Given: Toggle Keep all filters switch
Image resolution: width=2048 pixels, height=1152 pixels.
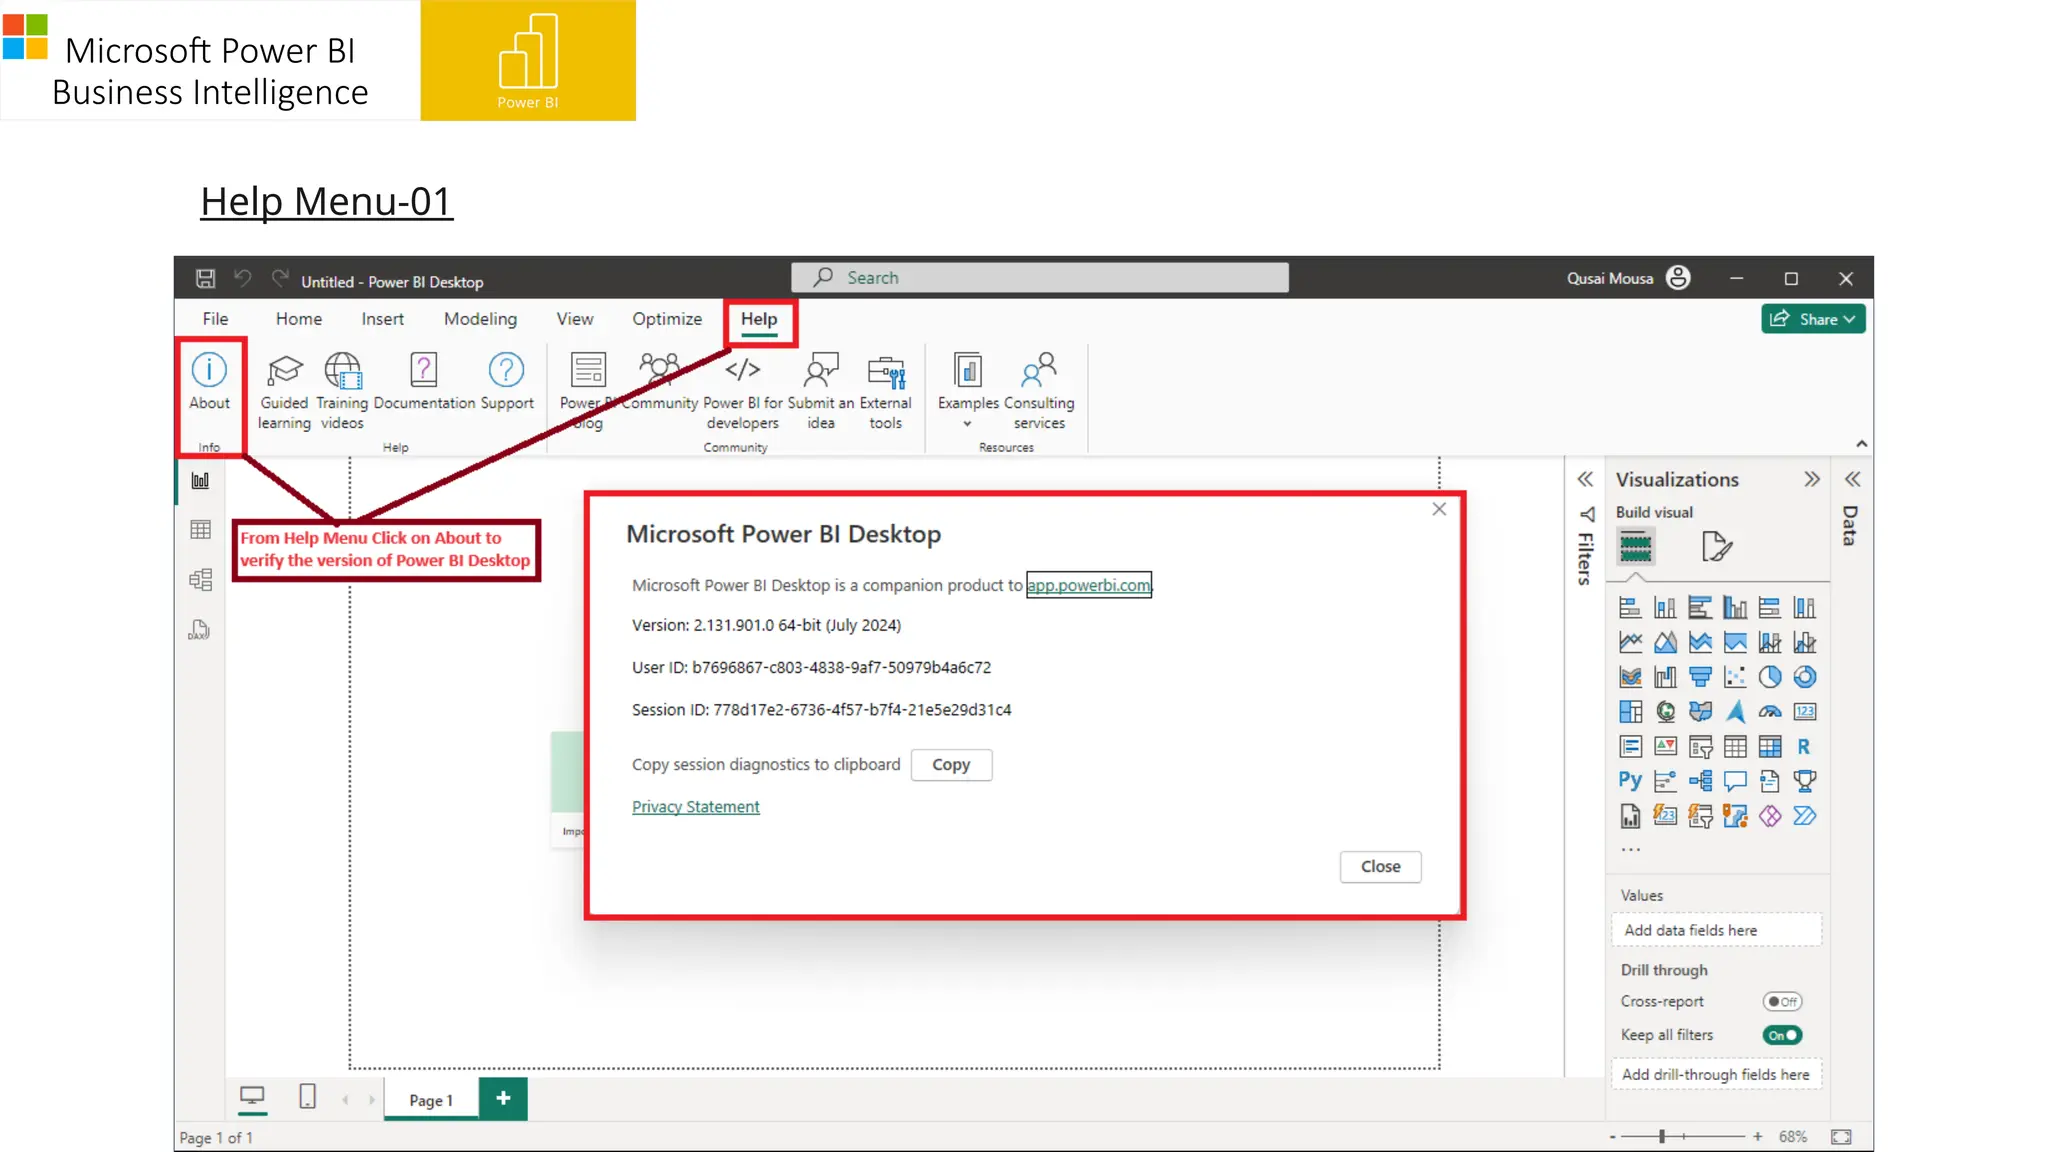Looking at the screenshot, I should (x=1782, y=1035).
